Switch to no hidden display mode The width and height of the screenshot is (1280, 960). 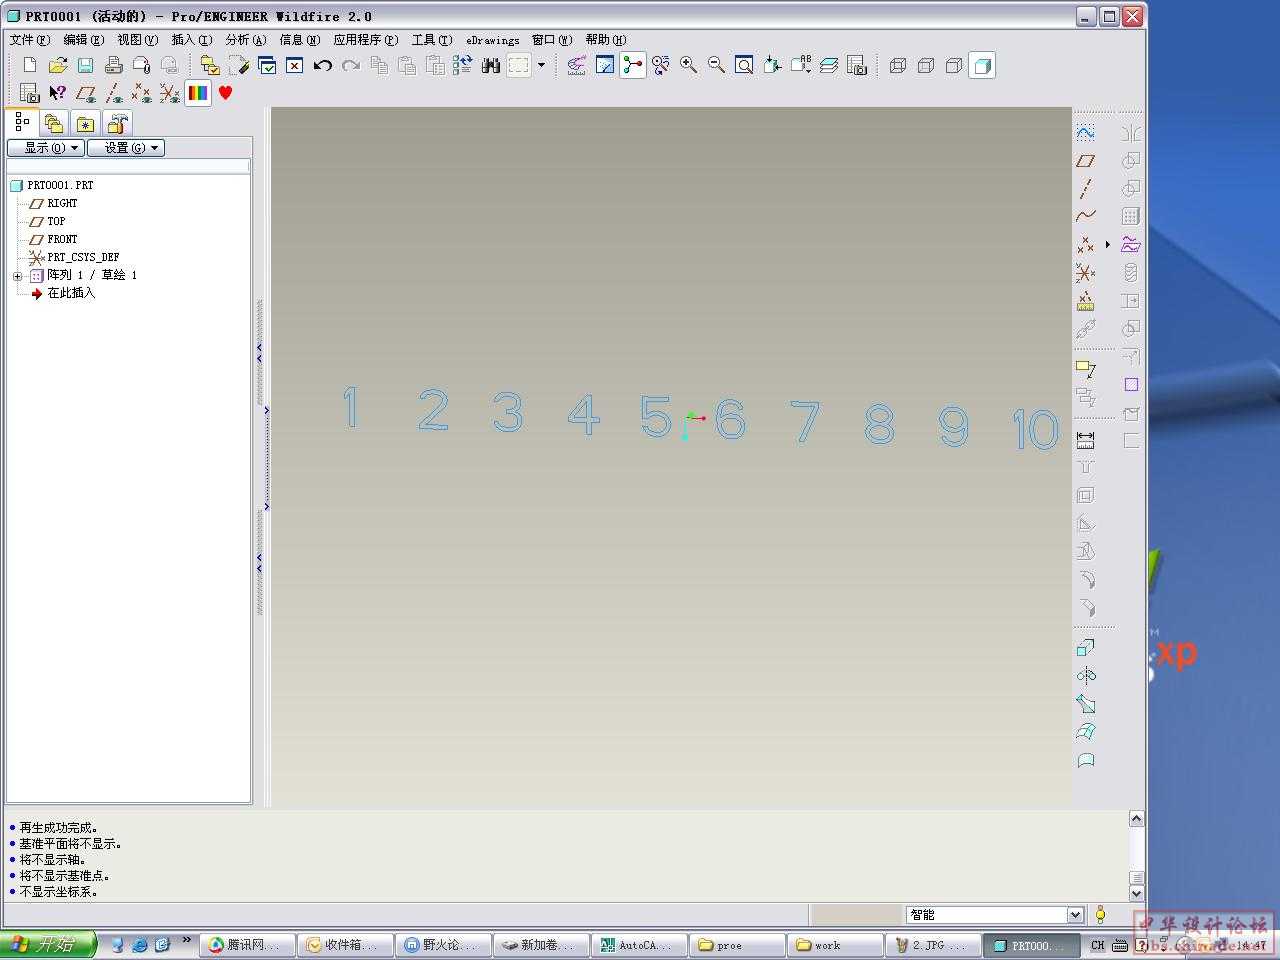[x=954, y=66]
